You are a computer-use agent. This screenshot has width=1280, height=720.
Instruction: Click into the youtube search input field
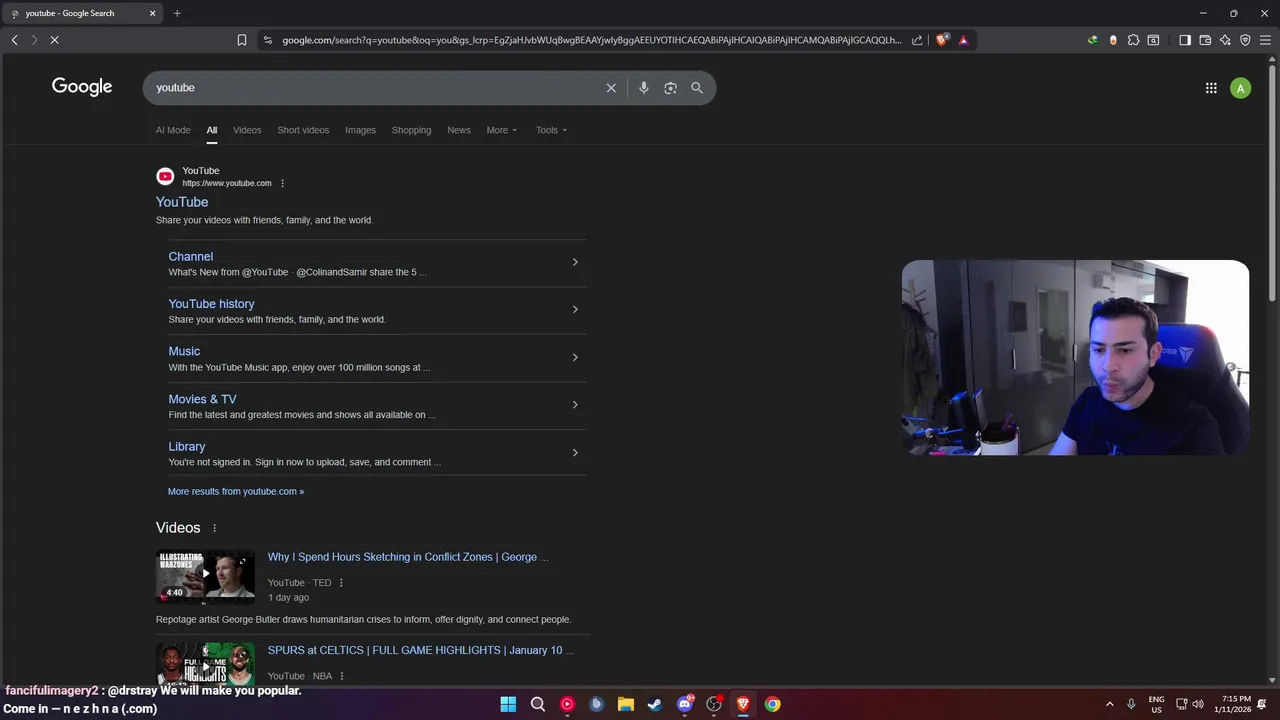(375, 88)
